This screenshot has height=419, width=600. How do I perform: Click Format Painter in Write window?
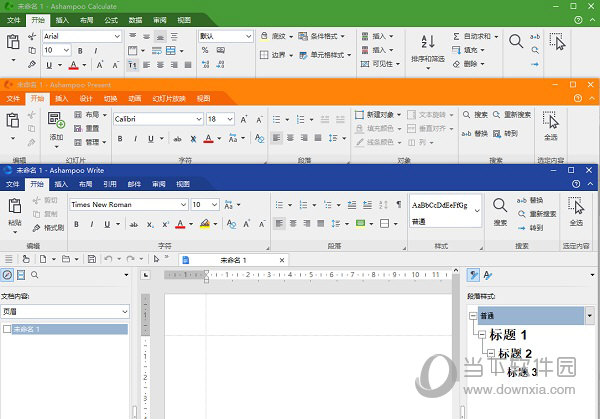48,228
